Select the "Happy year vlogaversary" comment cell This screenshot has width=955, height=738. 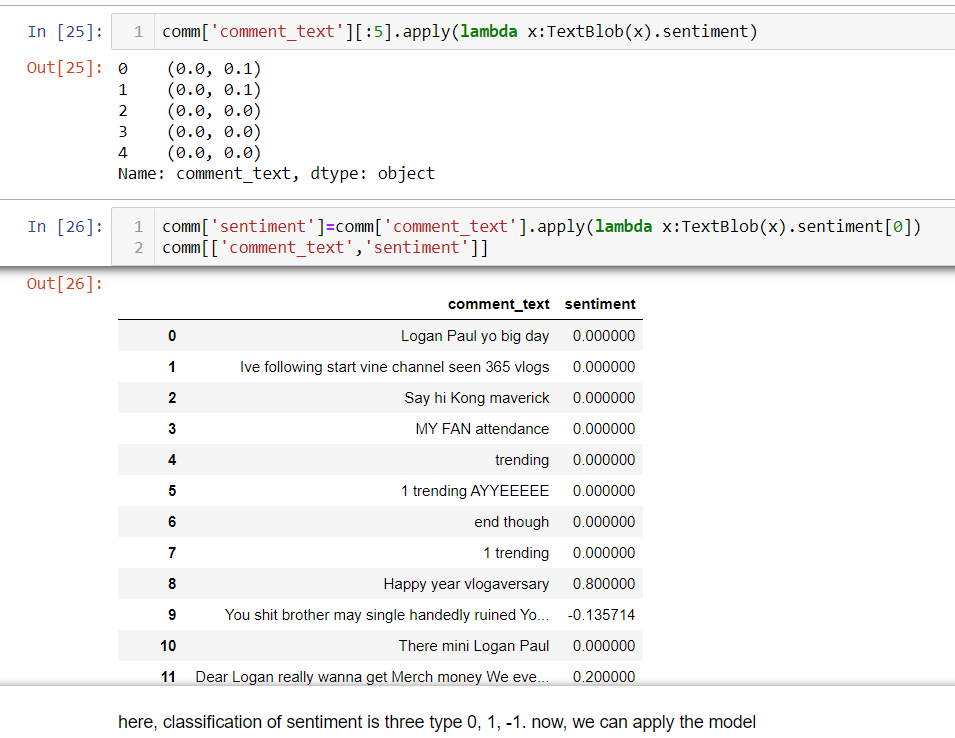466,584
